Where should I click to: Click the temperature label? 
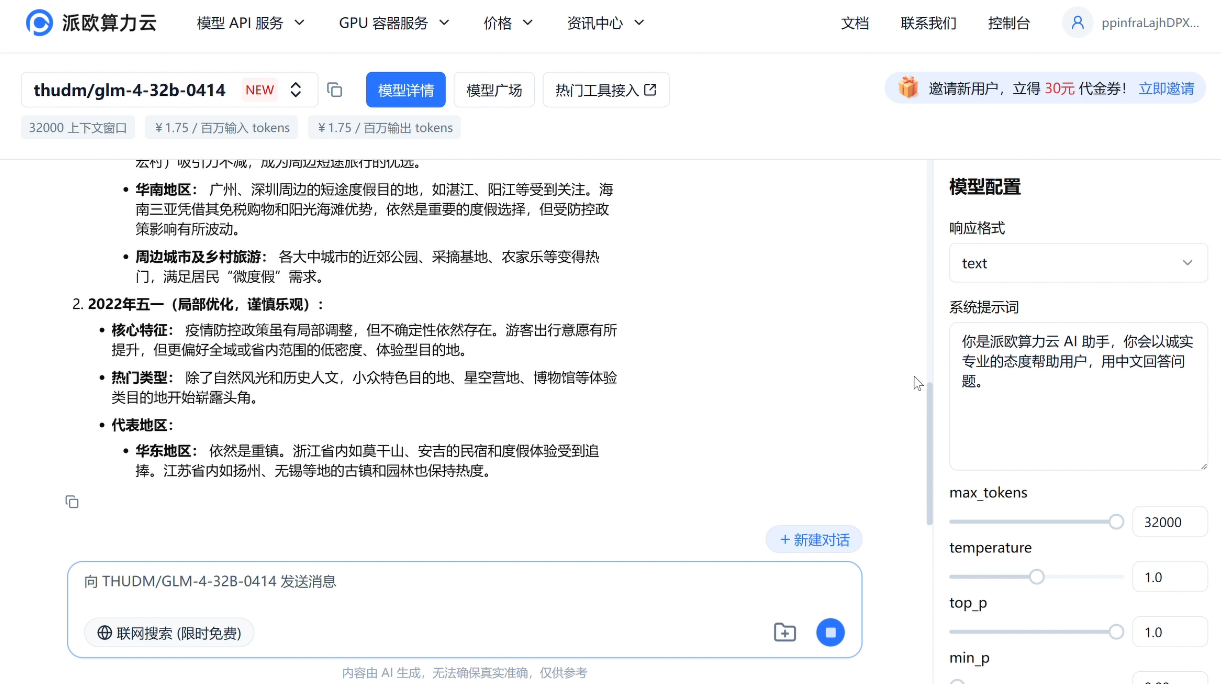click(990, 548)
